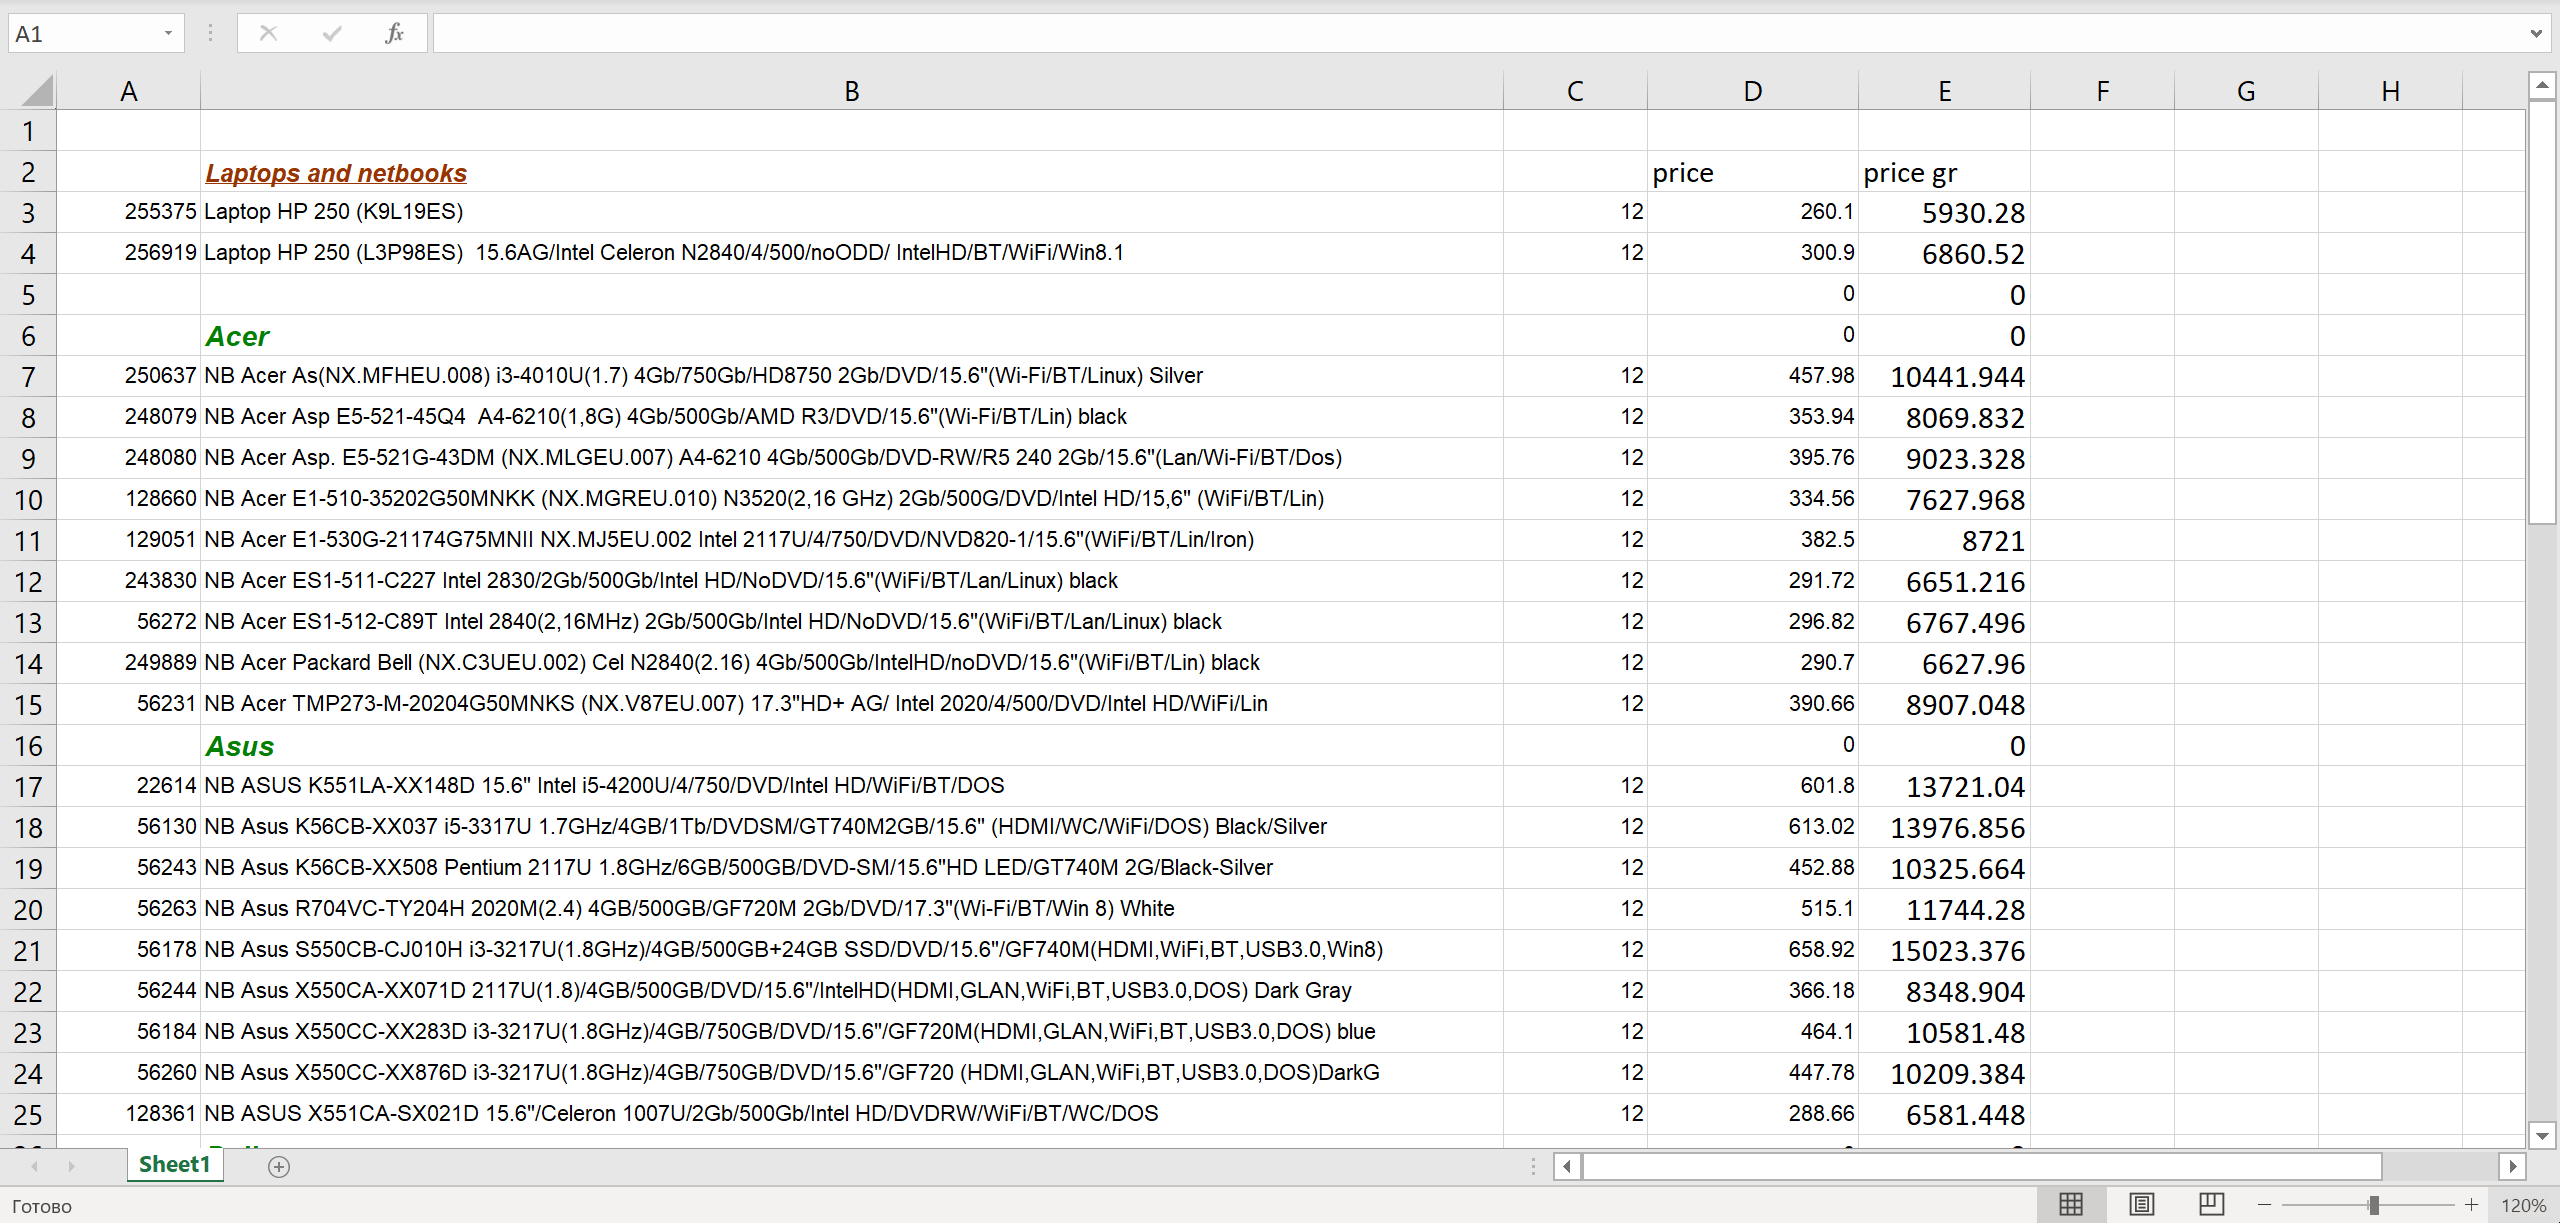Select column header D
The height and width of the screenshot is (1223, 2560).
pos(1752,89)
